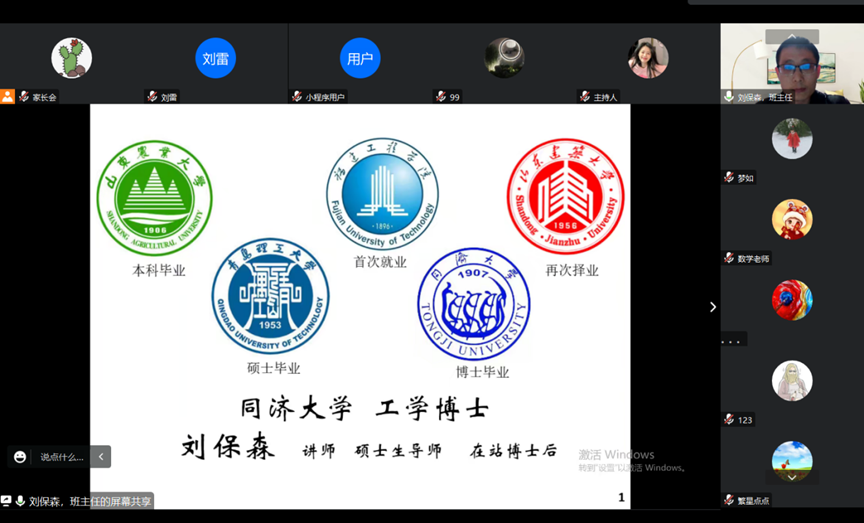Click the red swirl avatar above '...'
This screenshot has height=523, width=864.
click(792, 300)
